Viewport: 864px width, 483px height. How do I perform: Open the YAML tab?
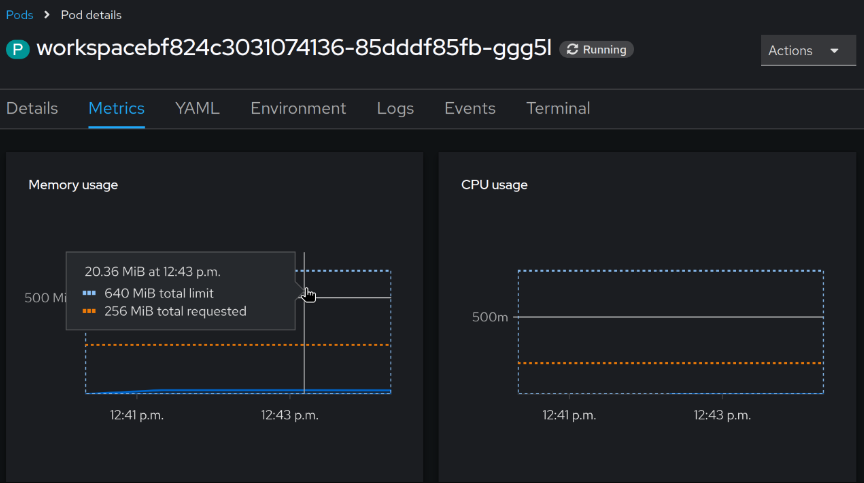[x=197, y=108]
